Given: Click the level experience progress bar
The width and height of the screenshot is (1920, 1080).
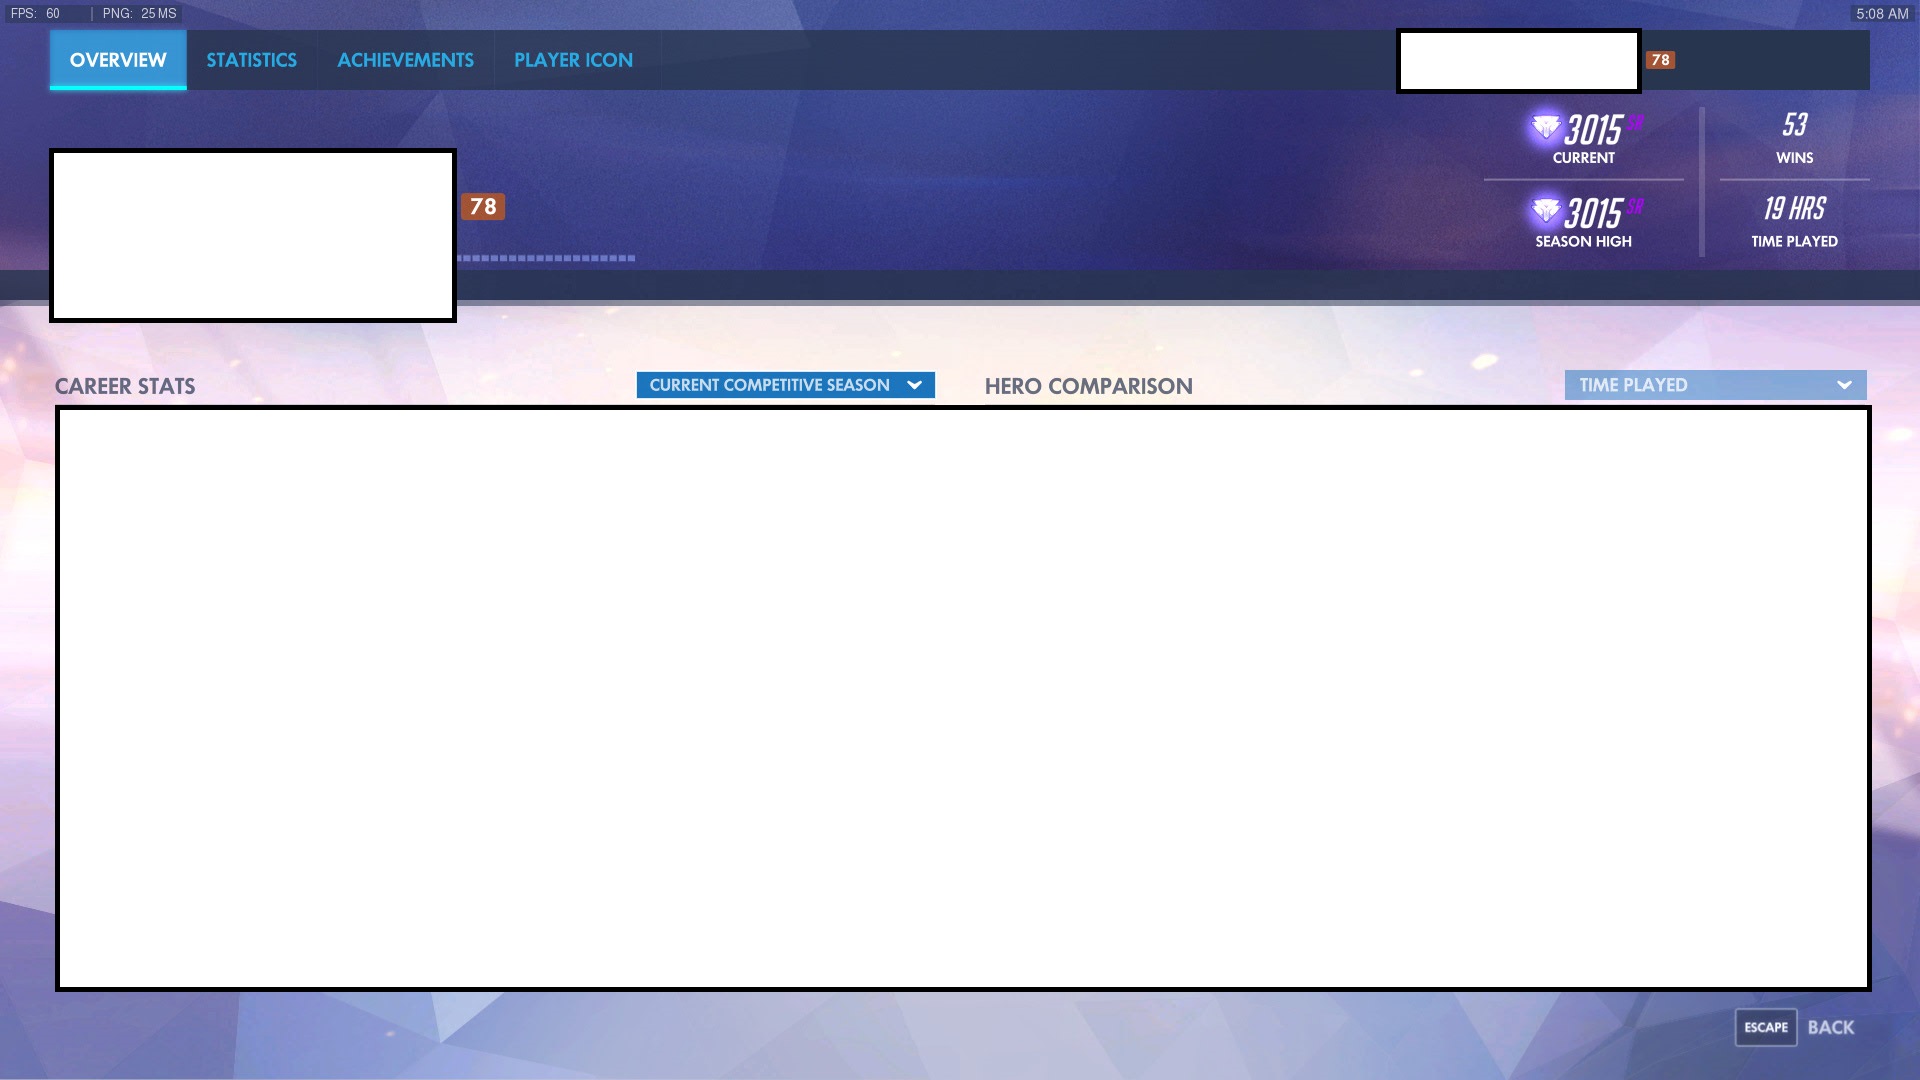Looking at the screenshot, I should (546, 258).
